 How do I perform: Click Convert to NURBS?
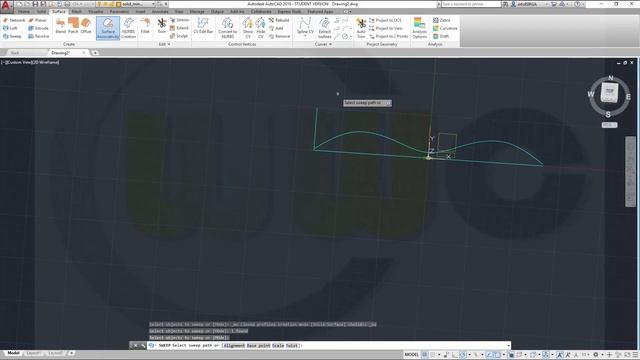[227, 28]
